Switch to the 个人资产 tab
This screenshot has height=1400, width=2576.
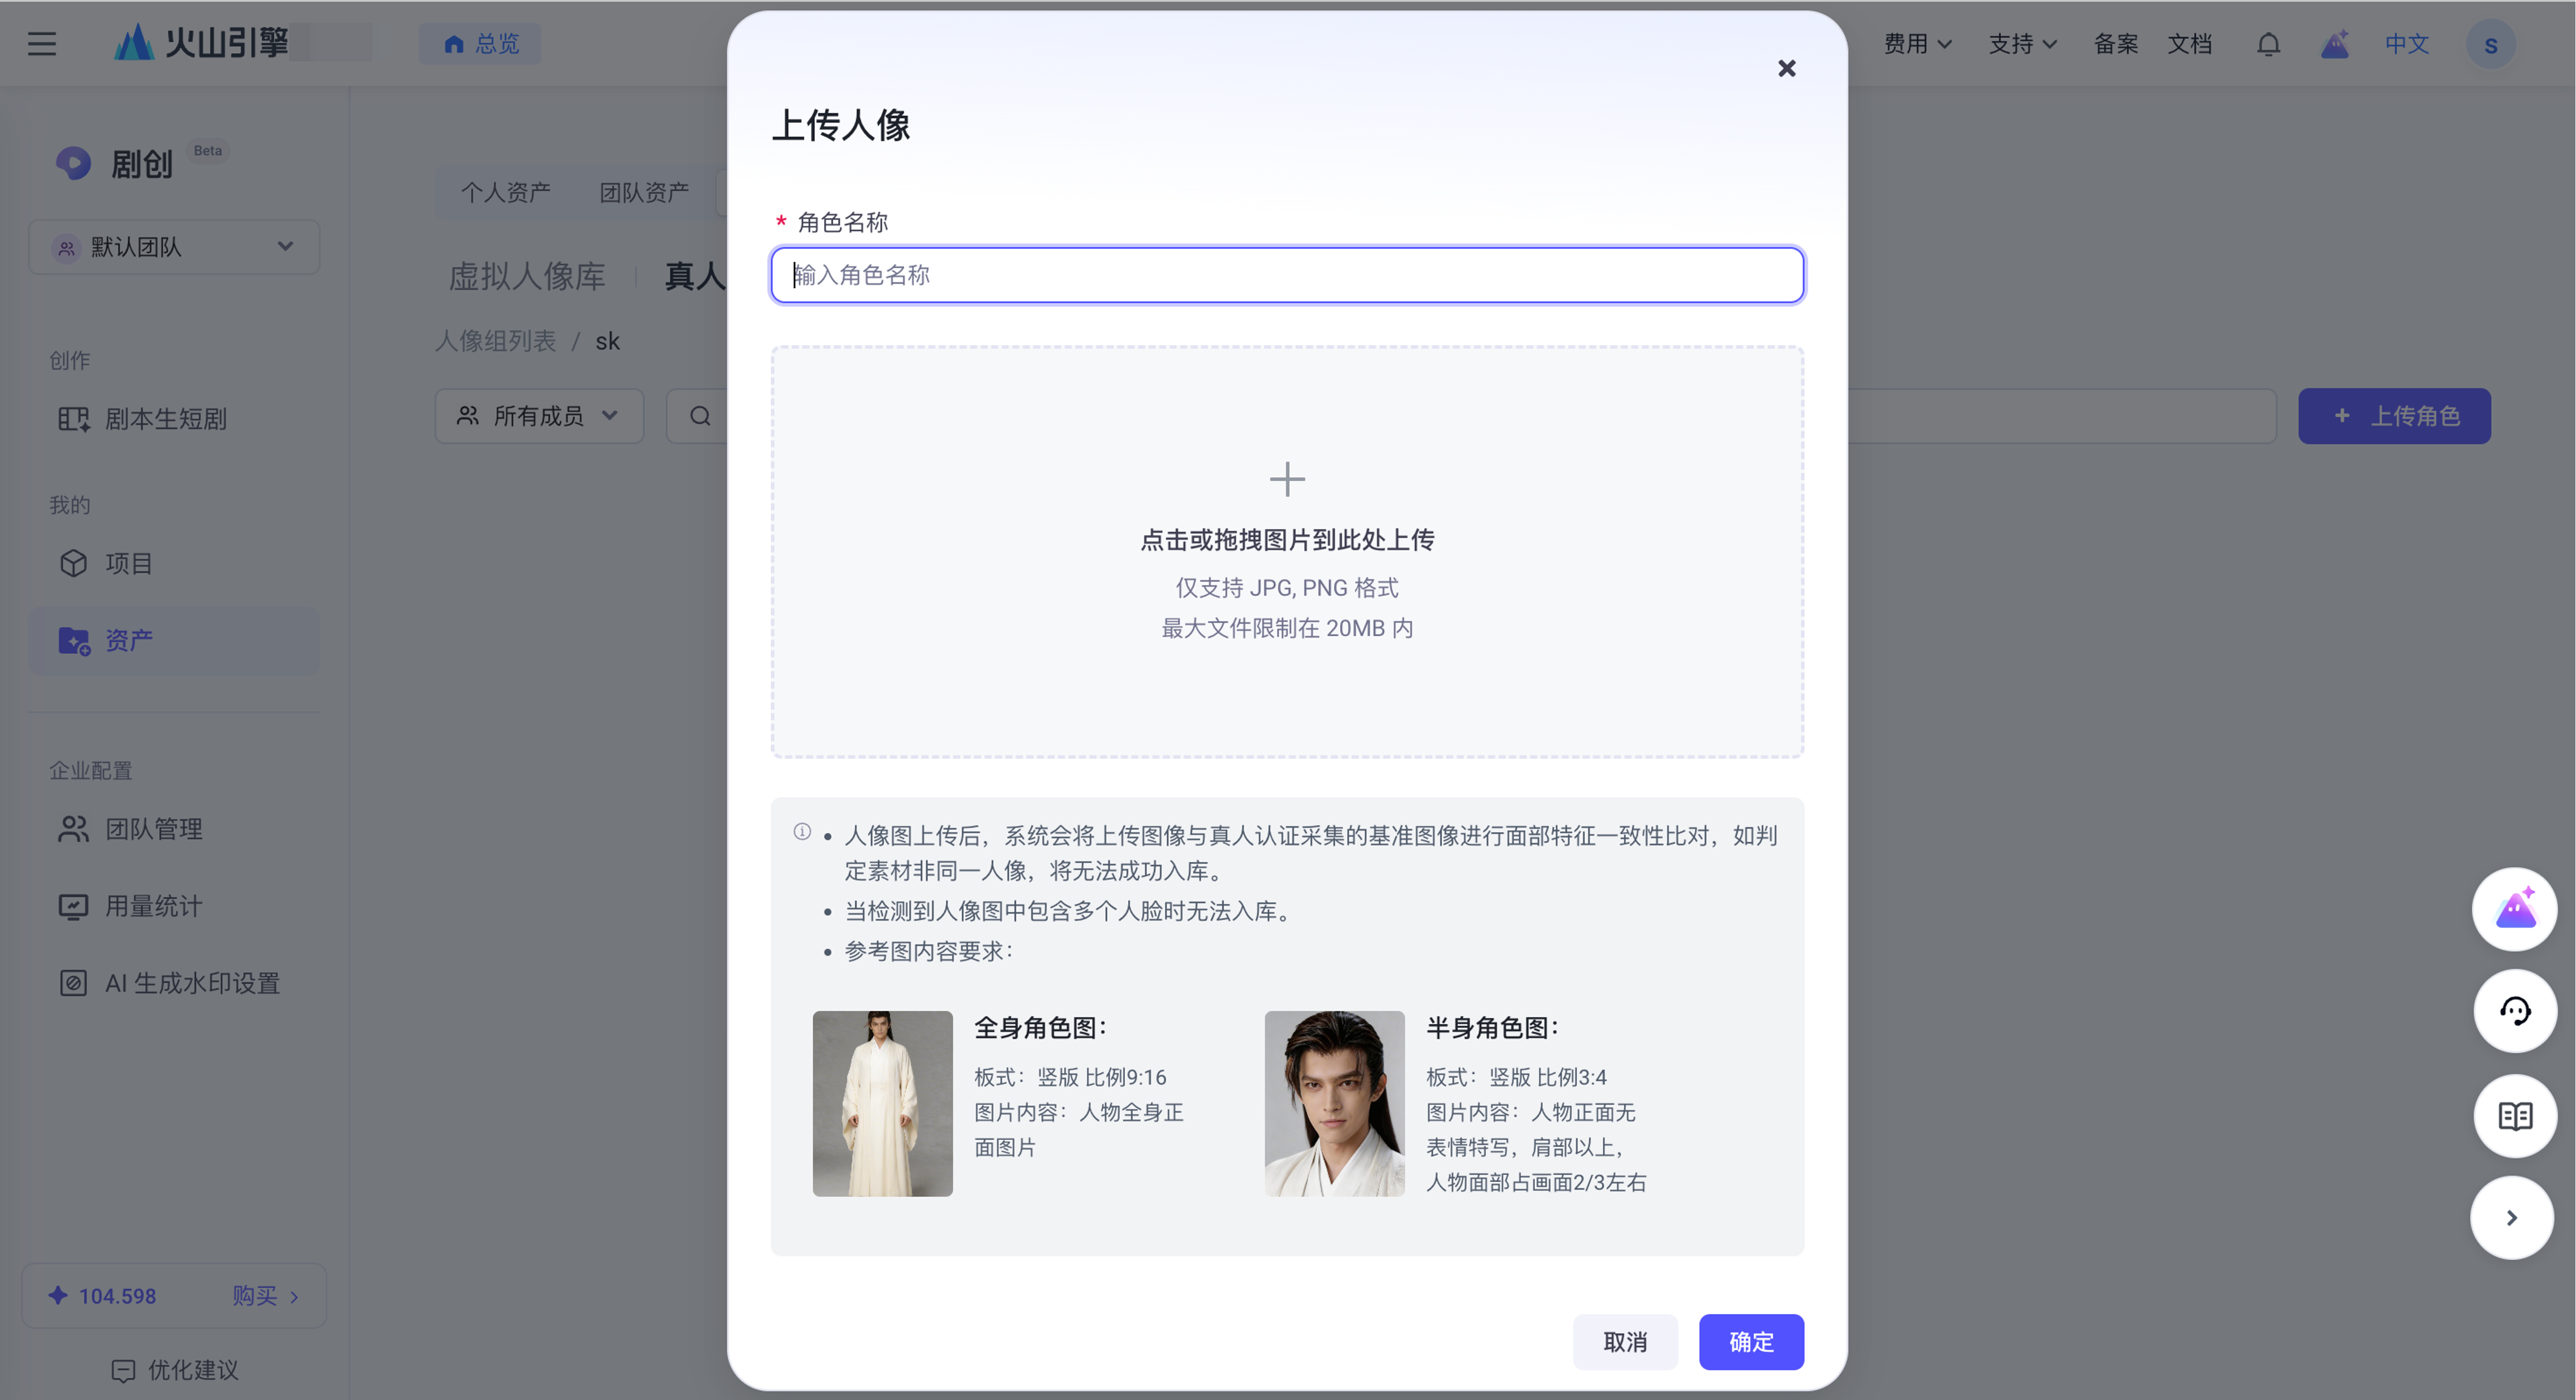(x=505, y=192)
